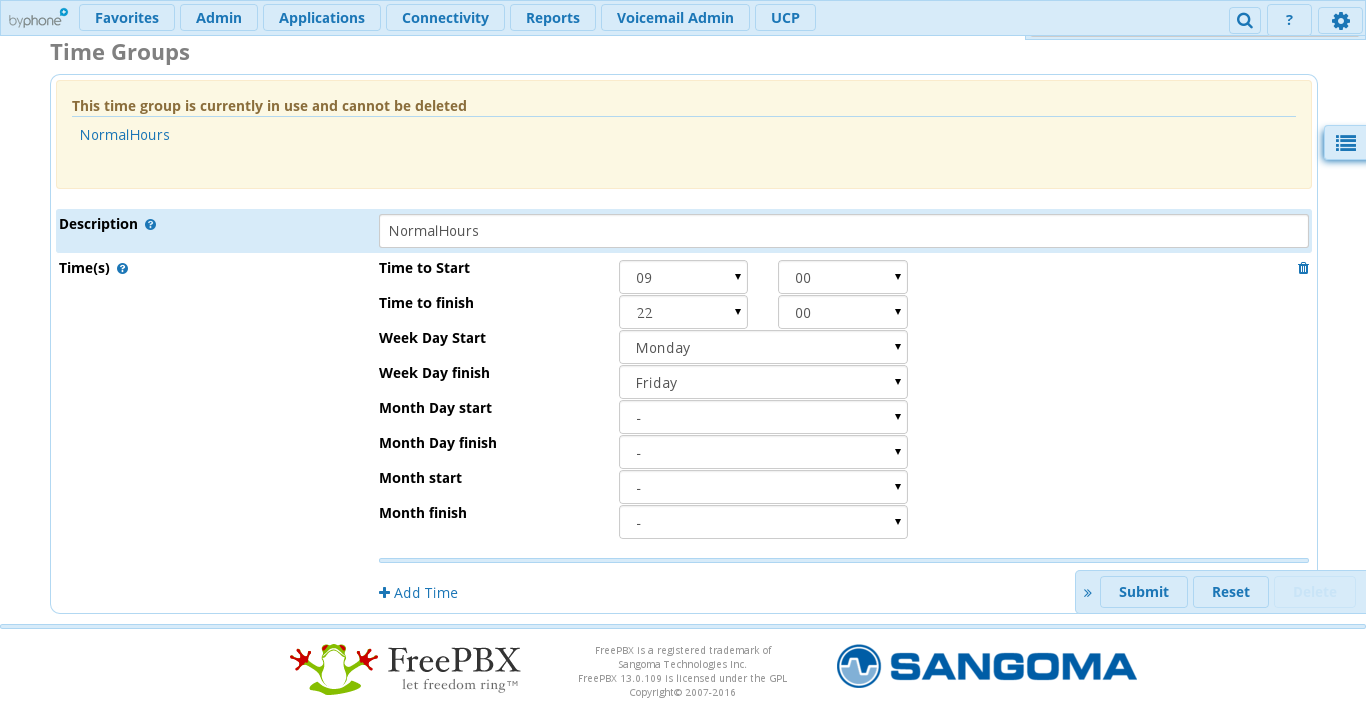This screenshot has height=724, width=1366.
Task: Open the Time Groups list side panel
Action: point(1345,143)
